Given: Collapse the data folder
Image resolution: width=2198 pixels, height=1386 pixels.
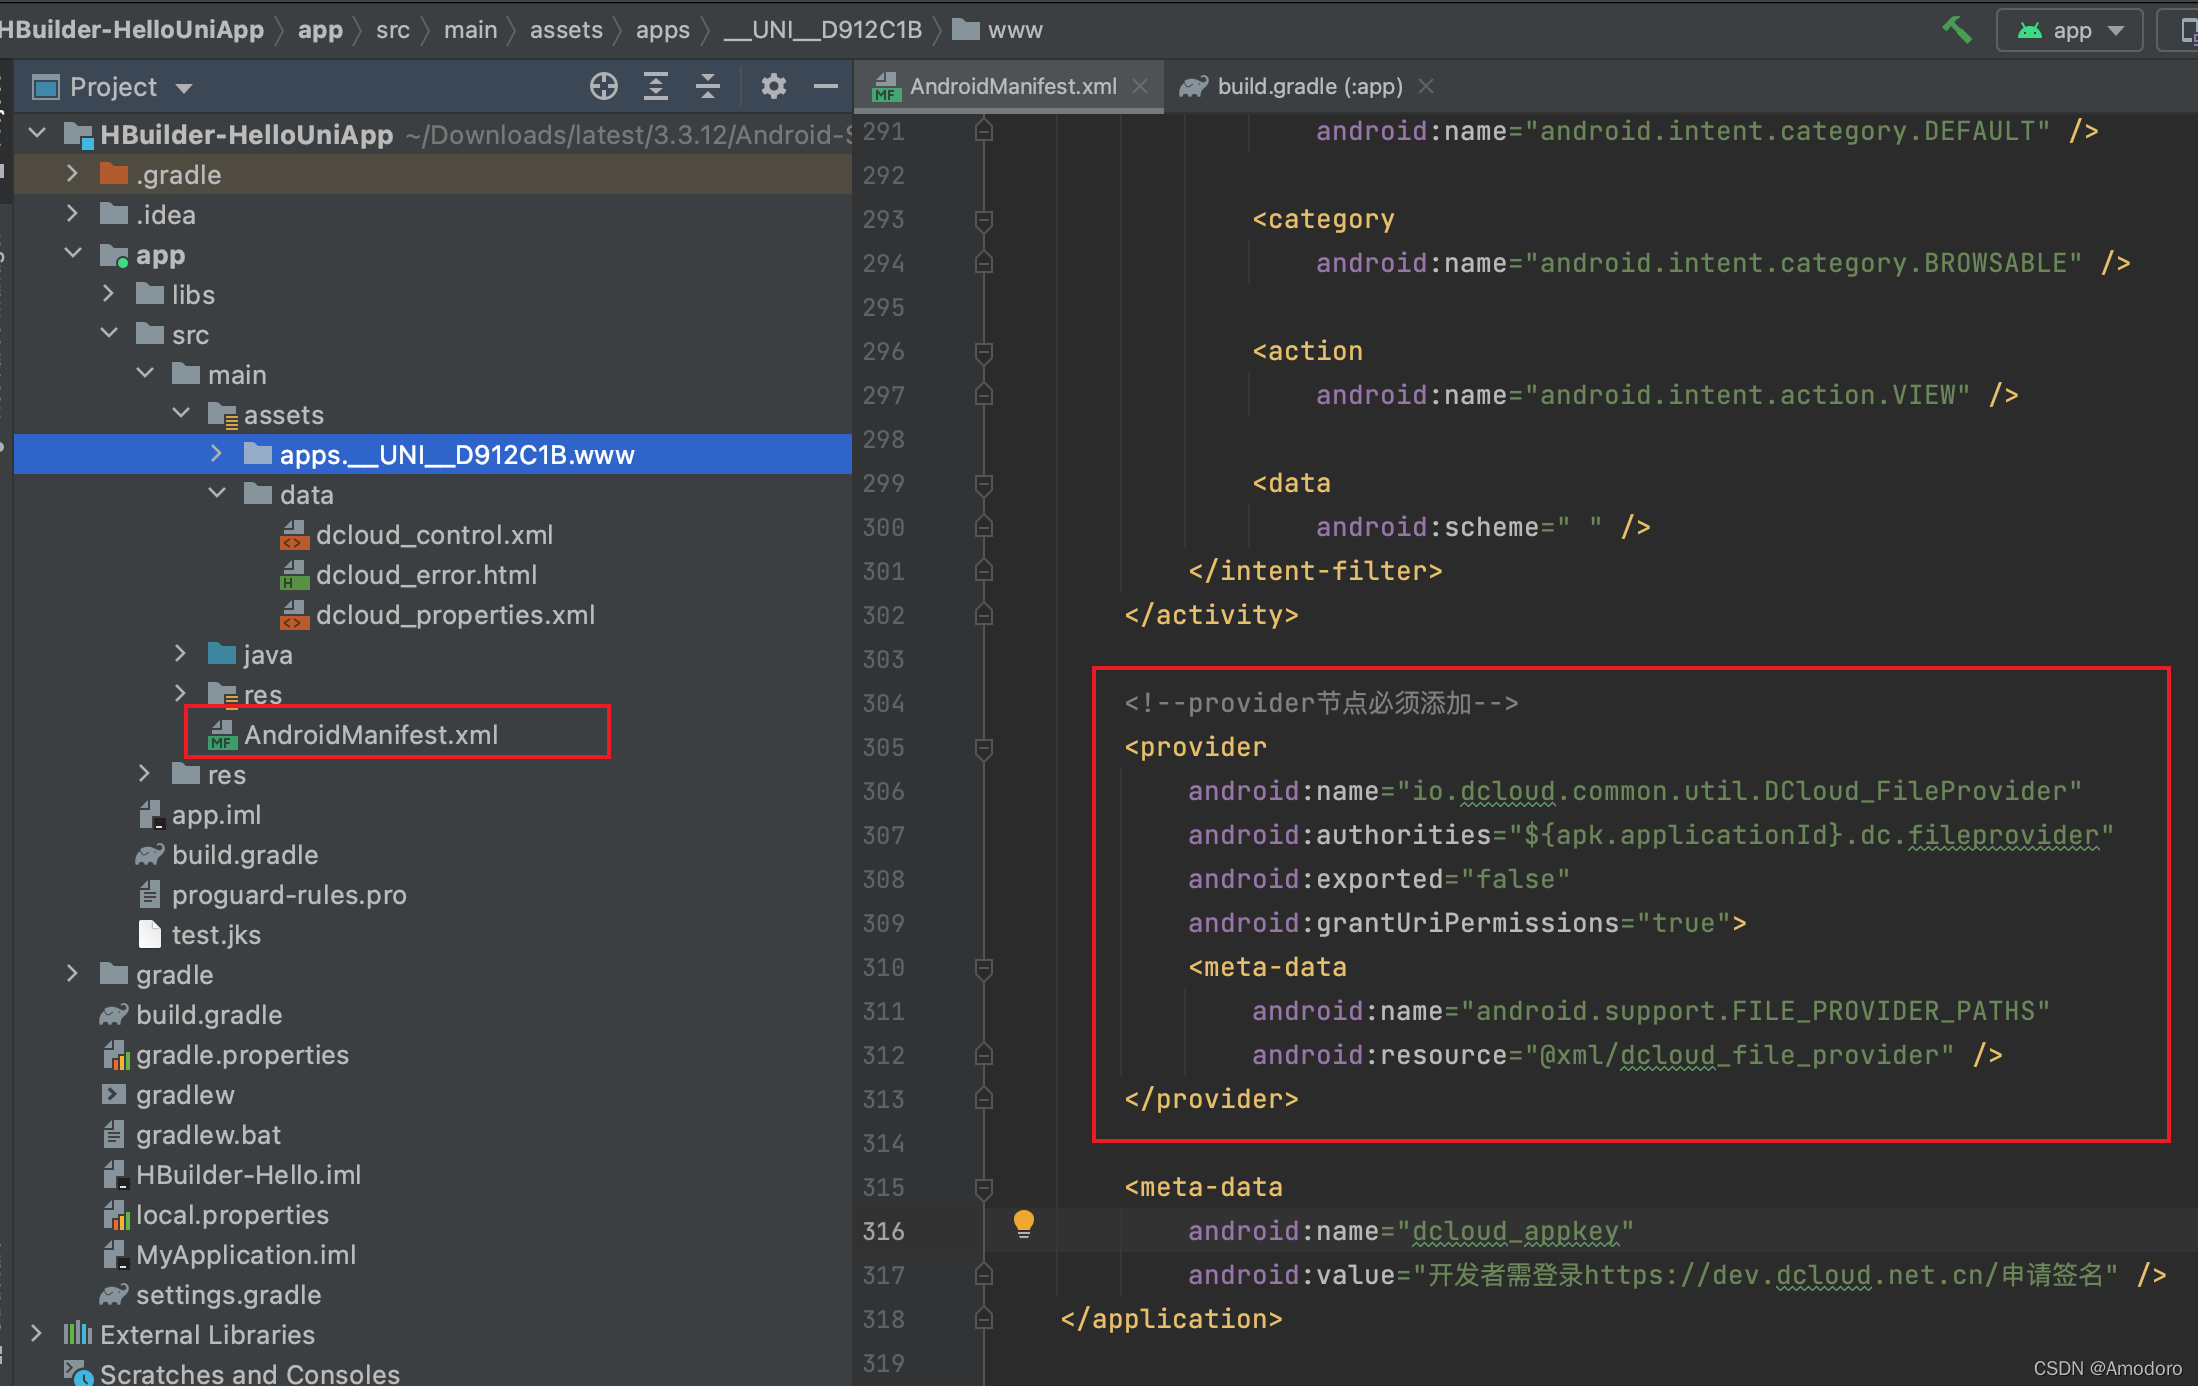Looking at the screenshot, I should click(216, 494).
